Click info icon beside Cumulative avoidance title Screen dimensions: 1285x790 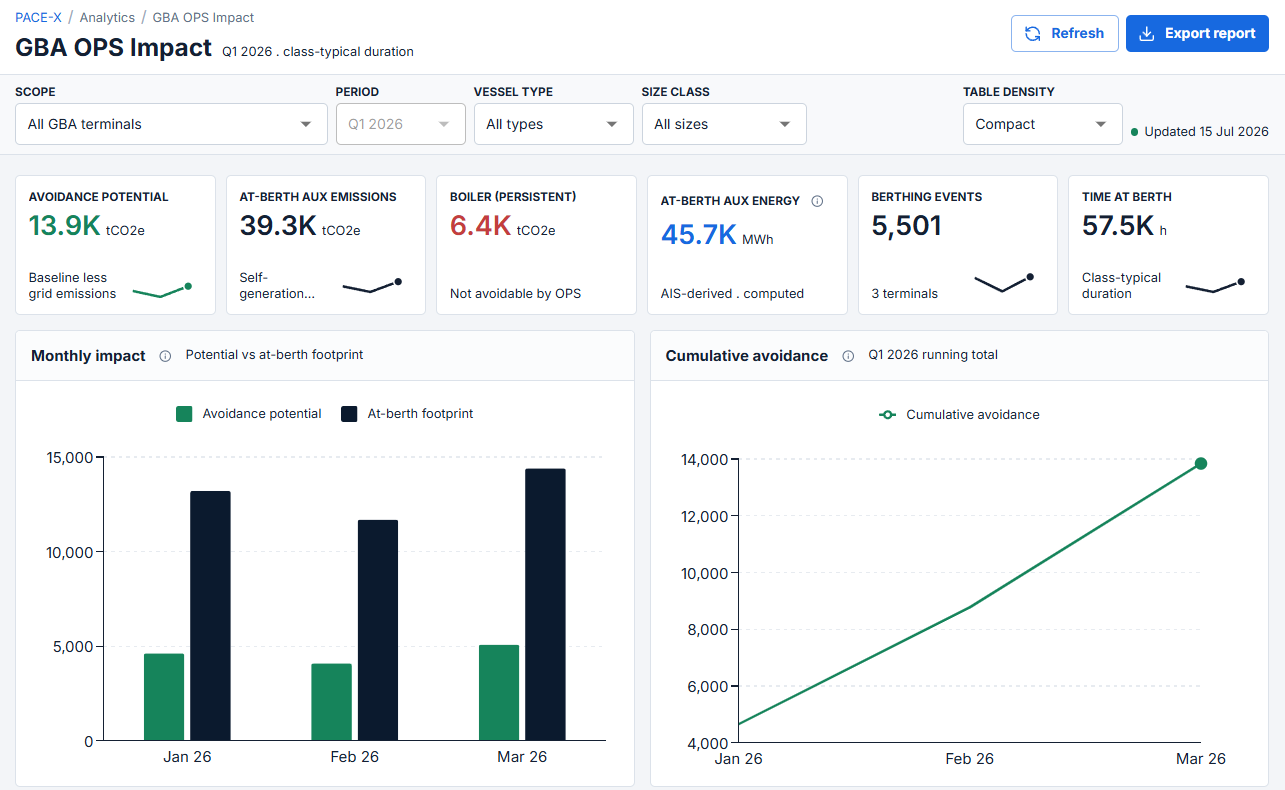click(848, 356)
